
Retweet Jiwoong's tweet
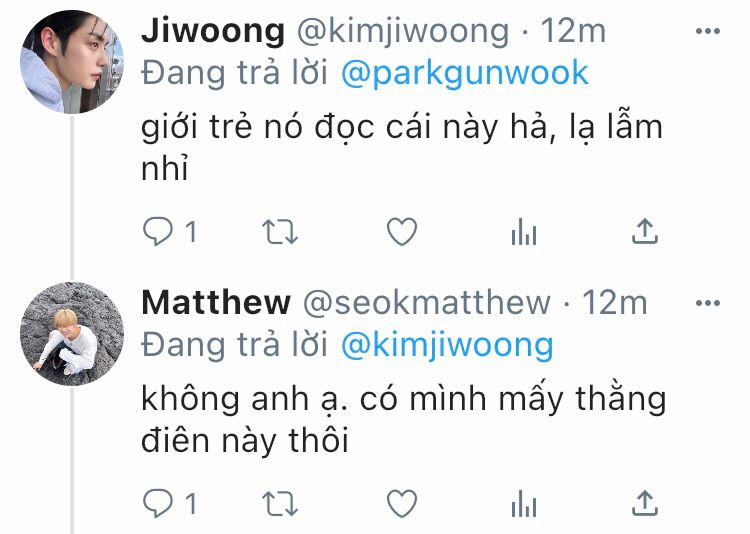(x=280, y=232)
